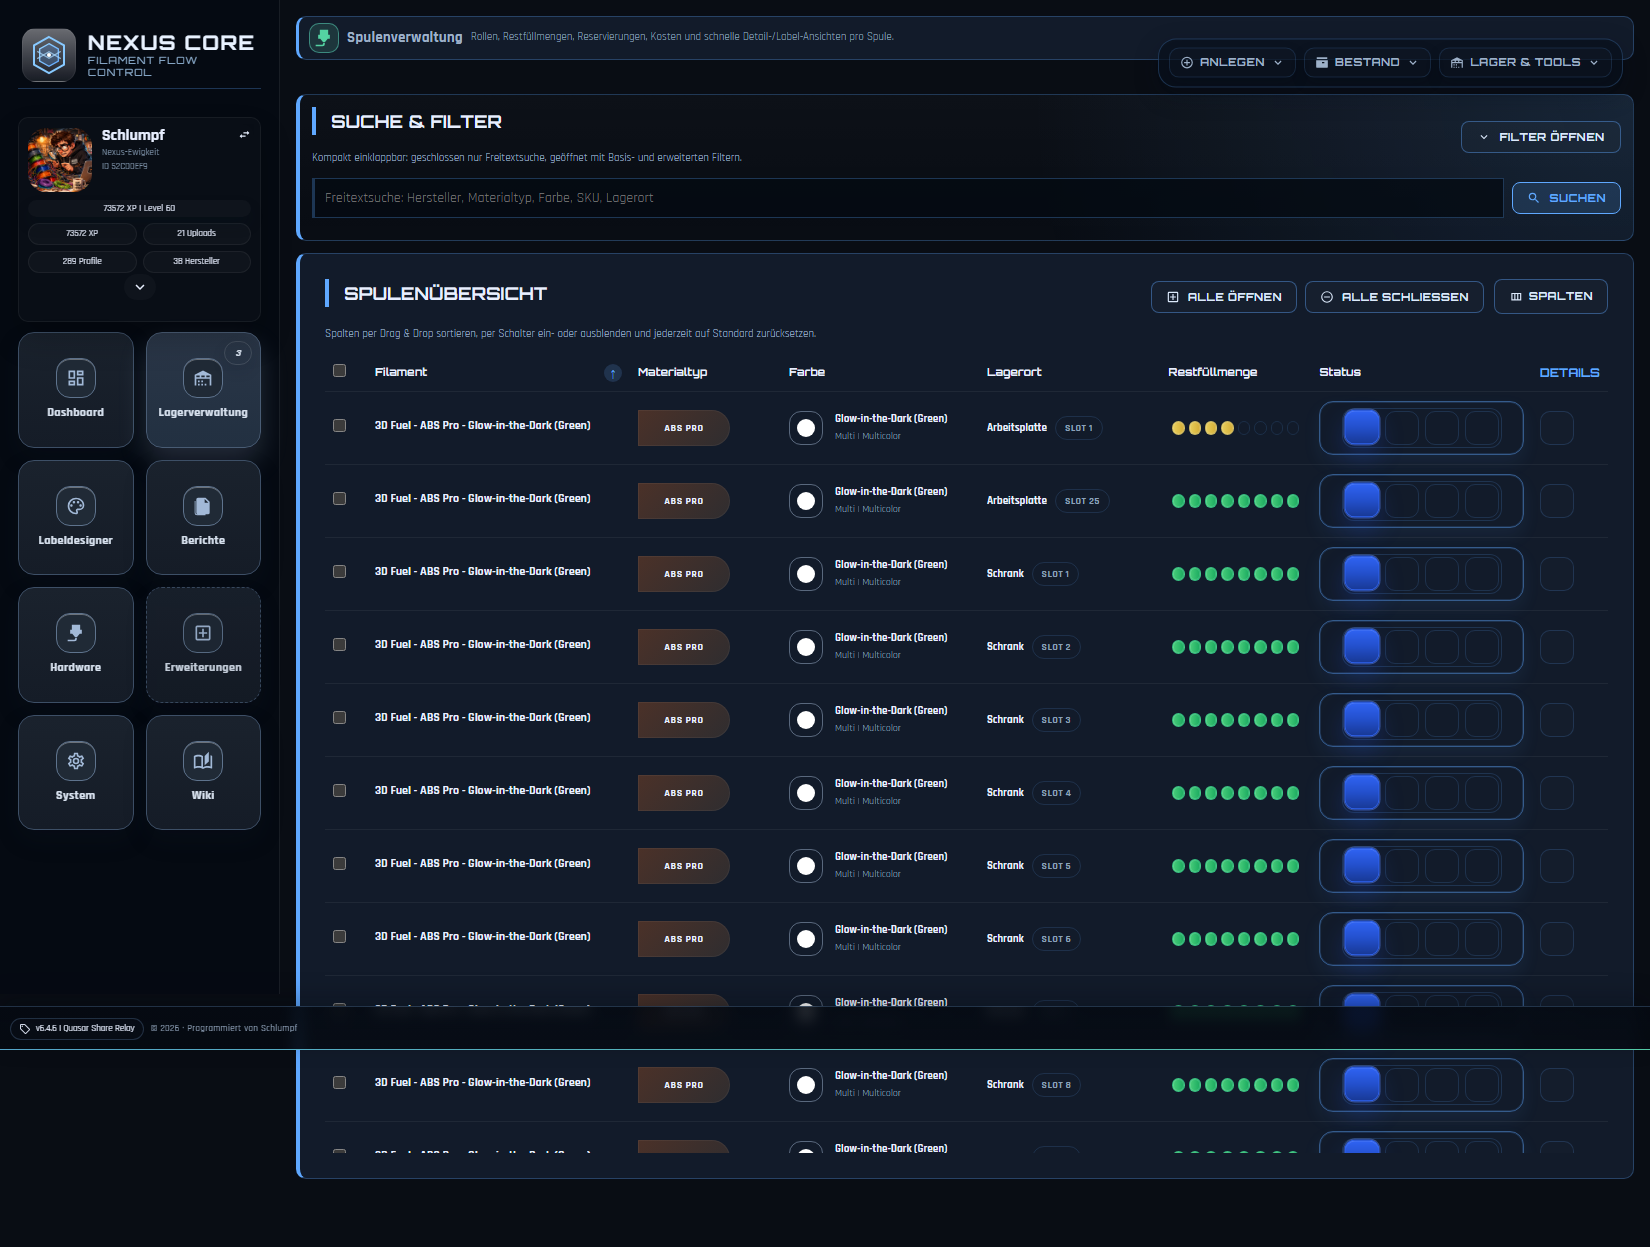This screenshot has height=1247, width=1650.
Task: Expand the Bestand dropdown
Action: 1367,62
